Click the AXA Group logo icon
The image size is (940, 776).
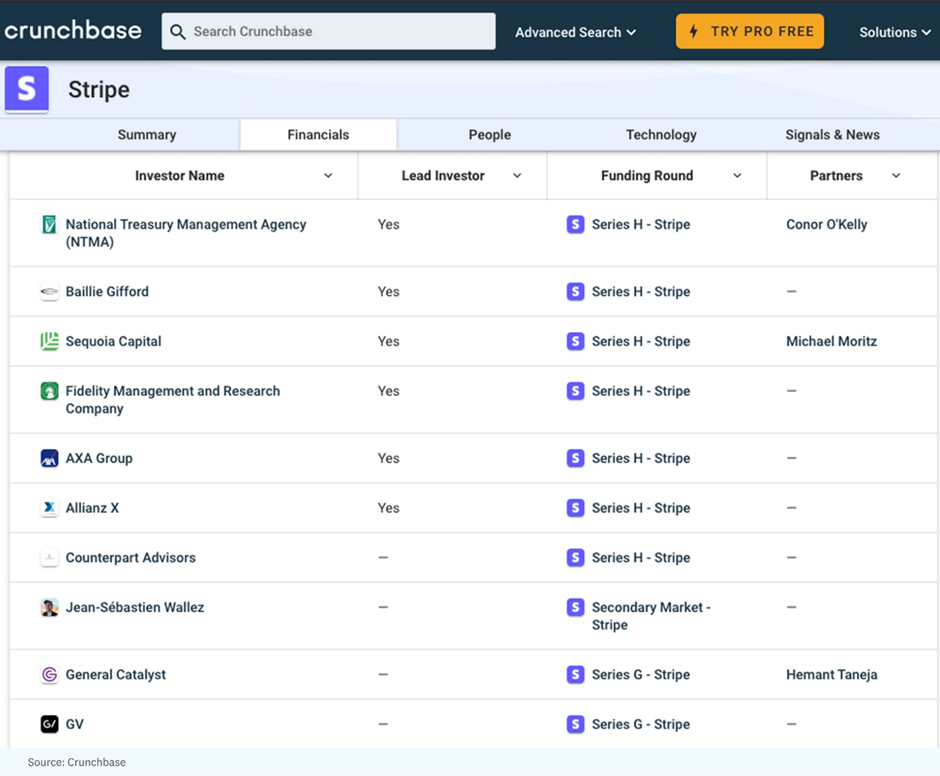click(x=49, y=458)
